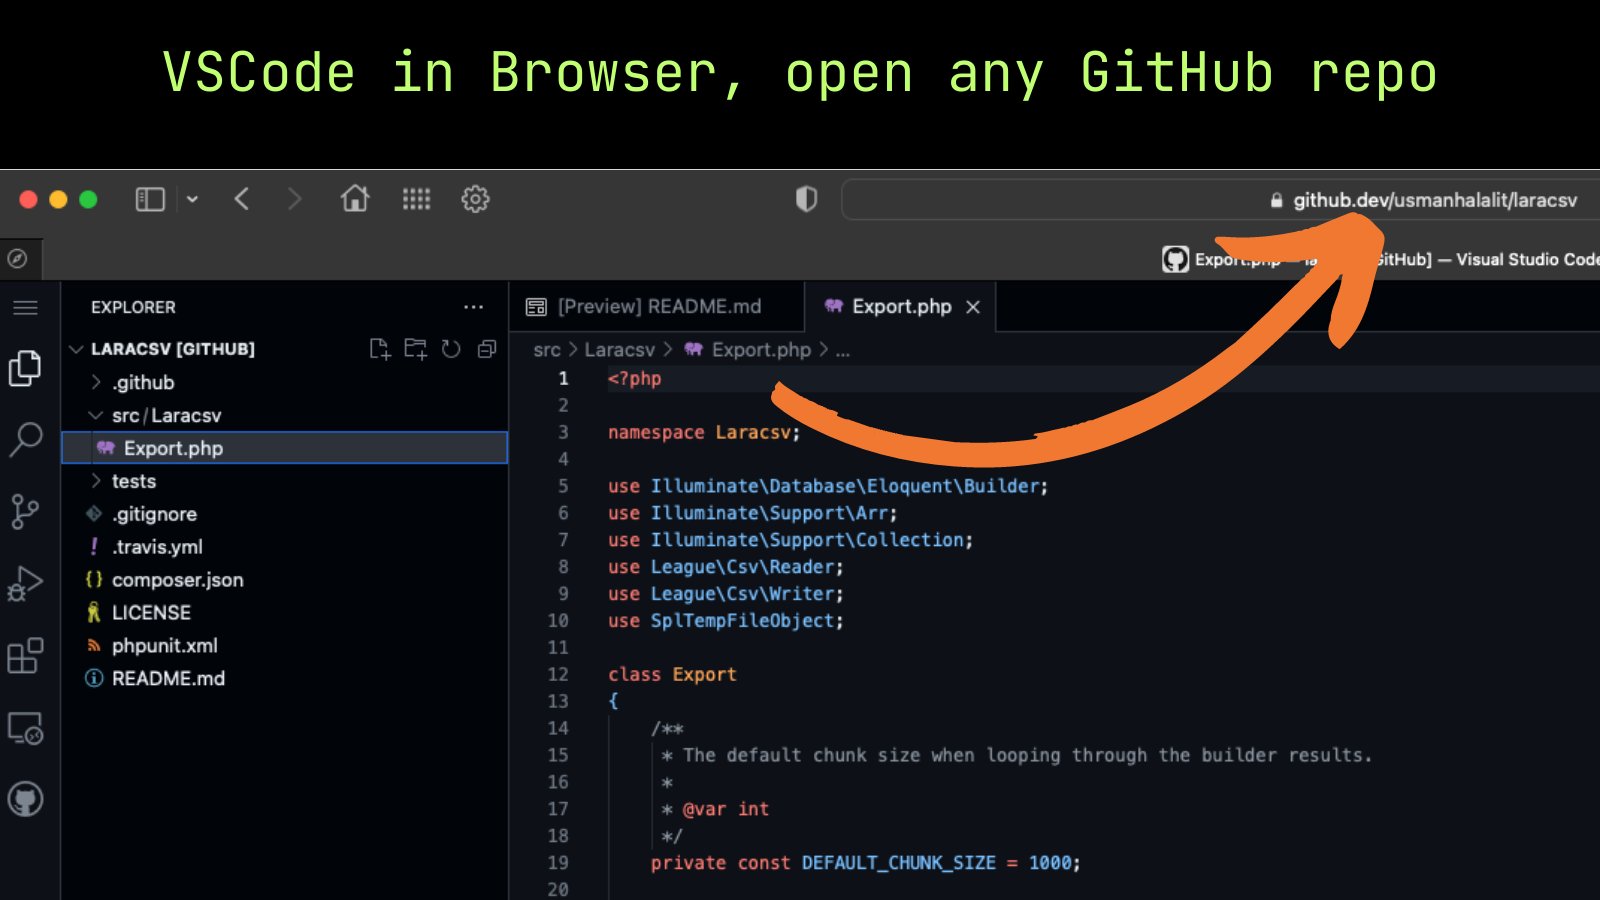The height and width of the screenshot is (900, 1600).
Task: Refresh the Explorer file tree
Action: (x=450, y=349)
